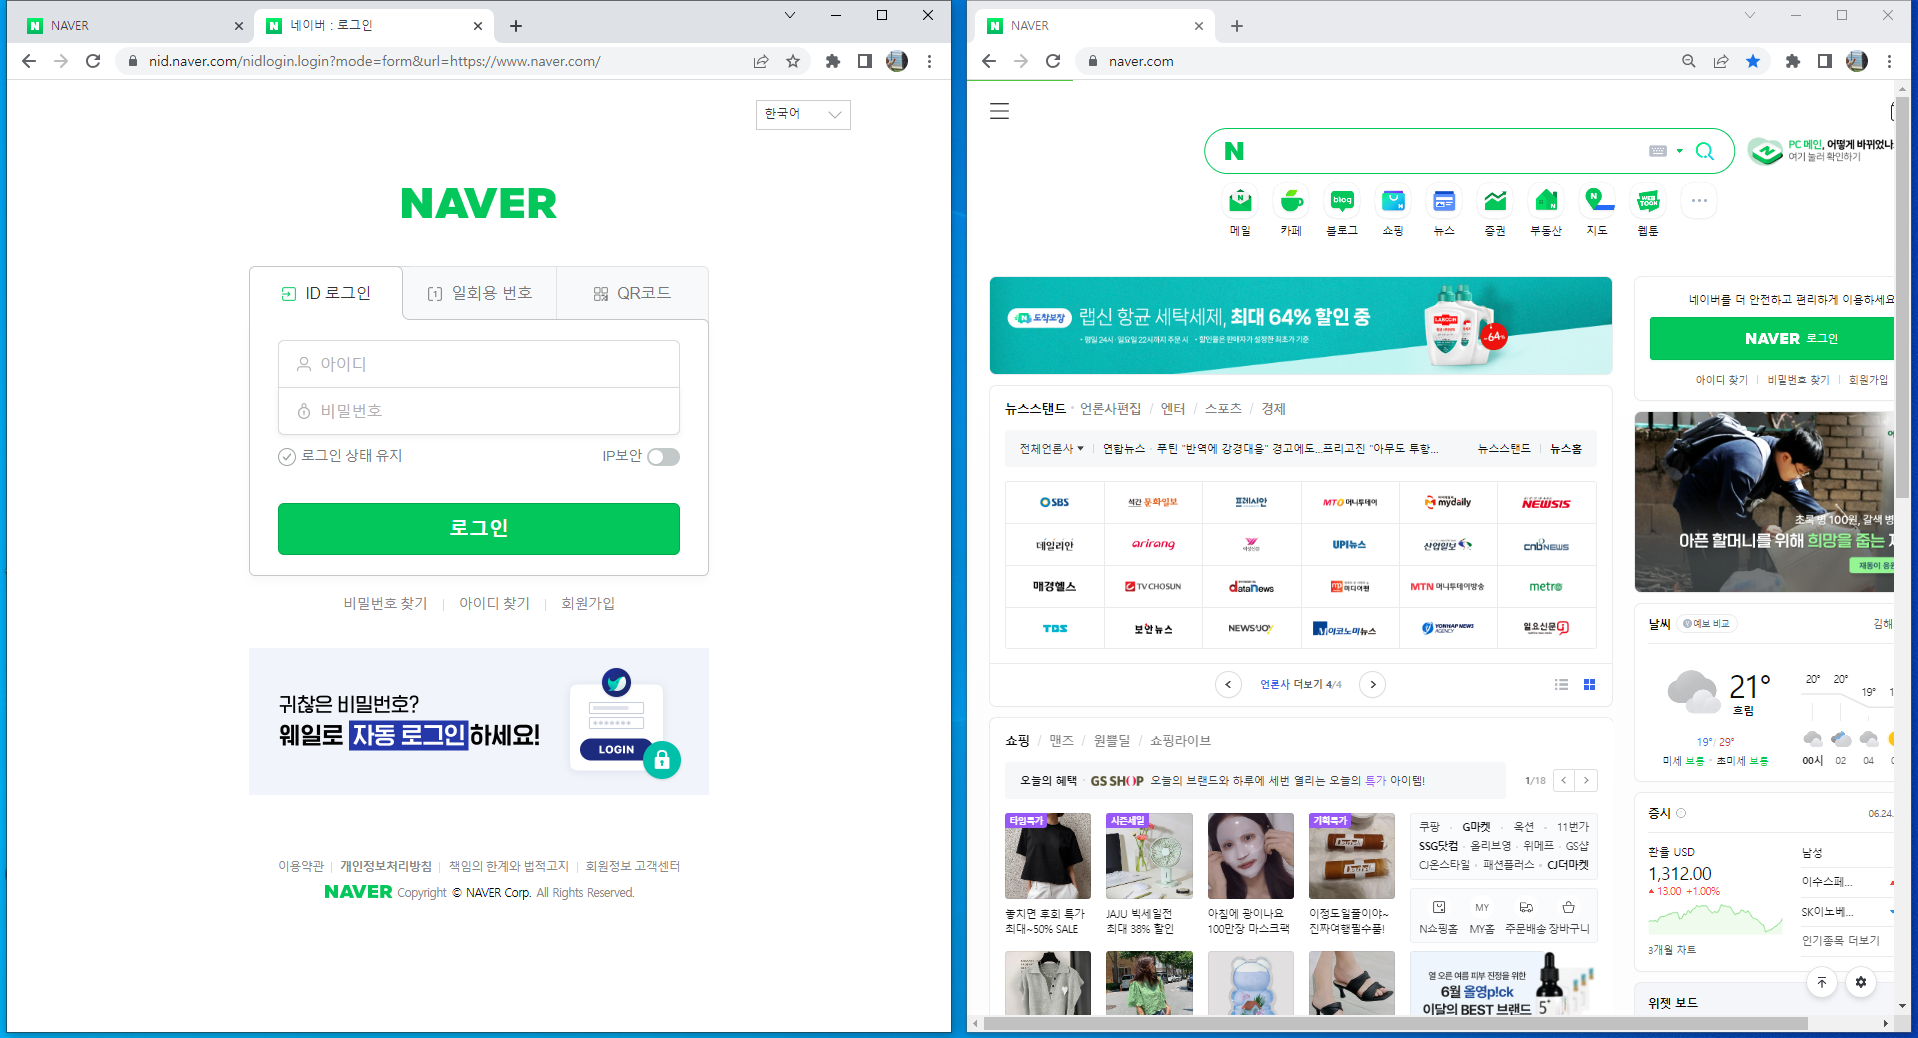Image resolution: width=1918 pixels, height=1038 pixels.
Task: Open extensions puzzle icon in left window
Action: [833, 61]
